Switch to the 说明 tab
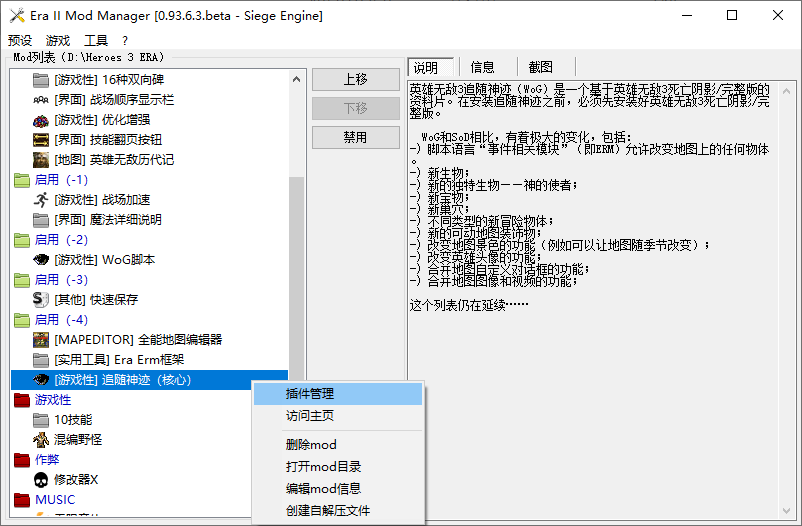The image size is (802, 526). point(431,68)
